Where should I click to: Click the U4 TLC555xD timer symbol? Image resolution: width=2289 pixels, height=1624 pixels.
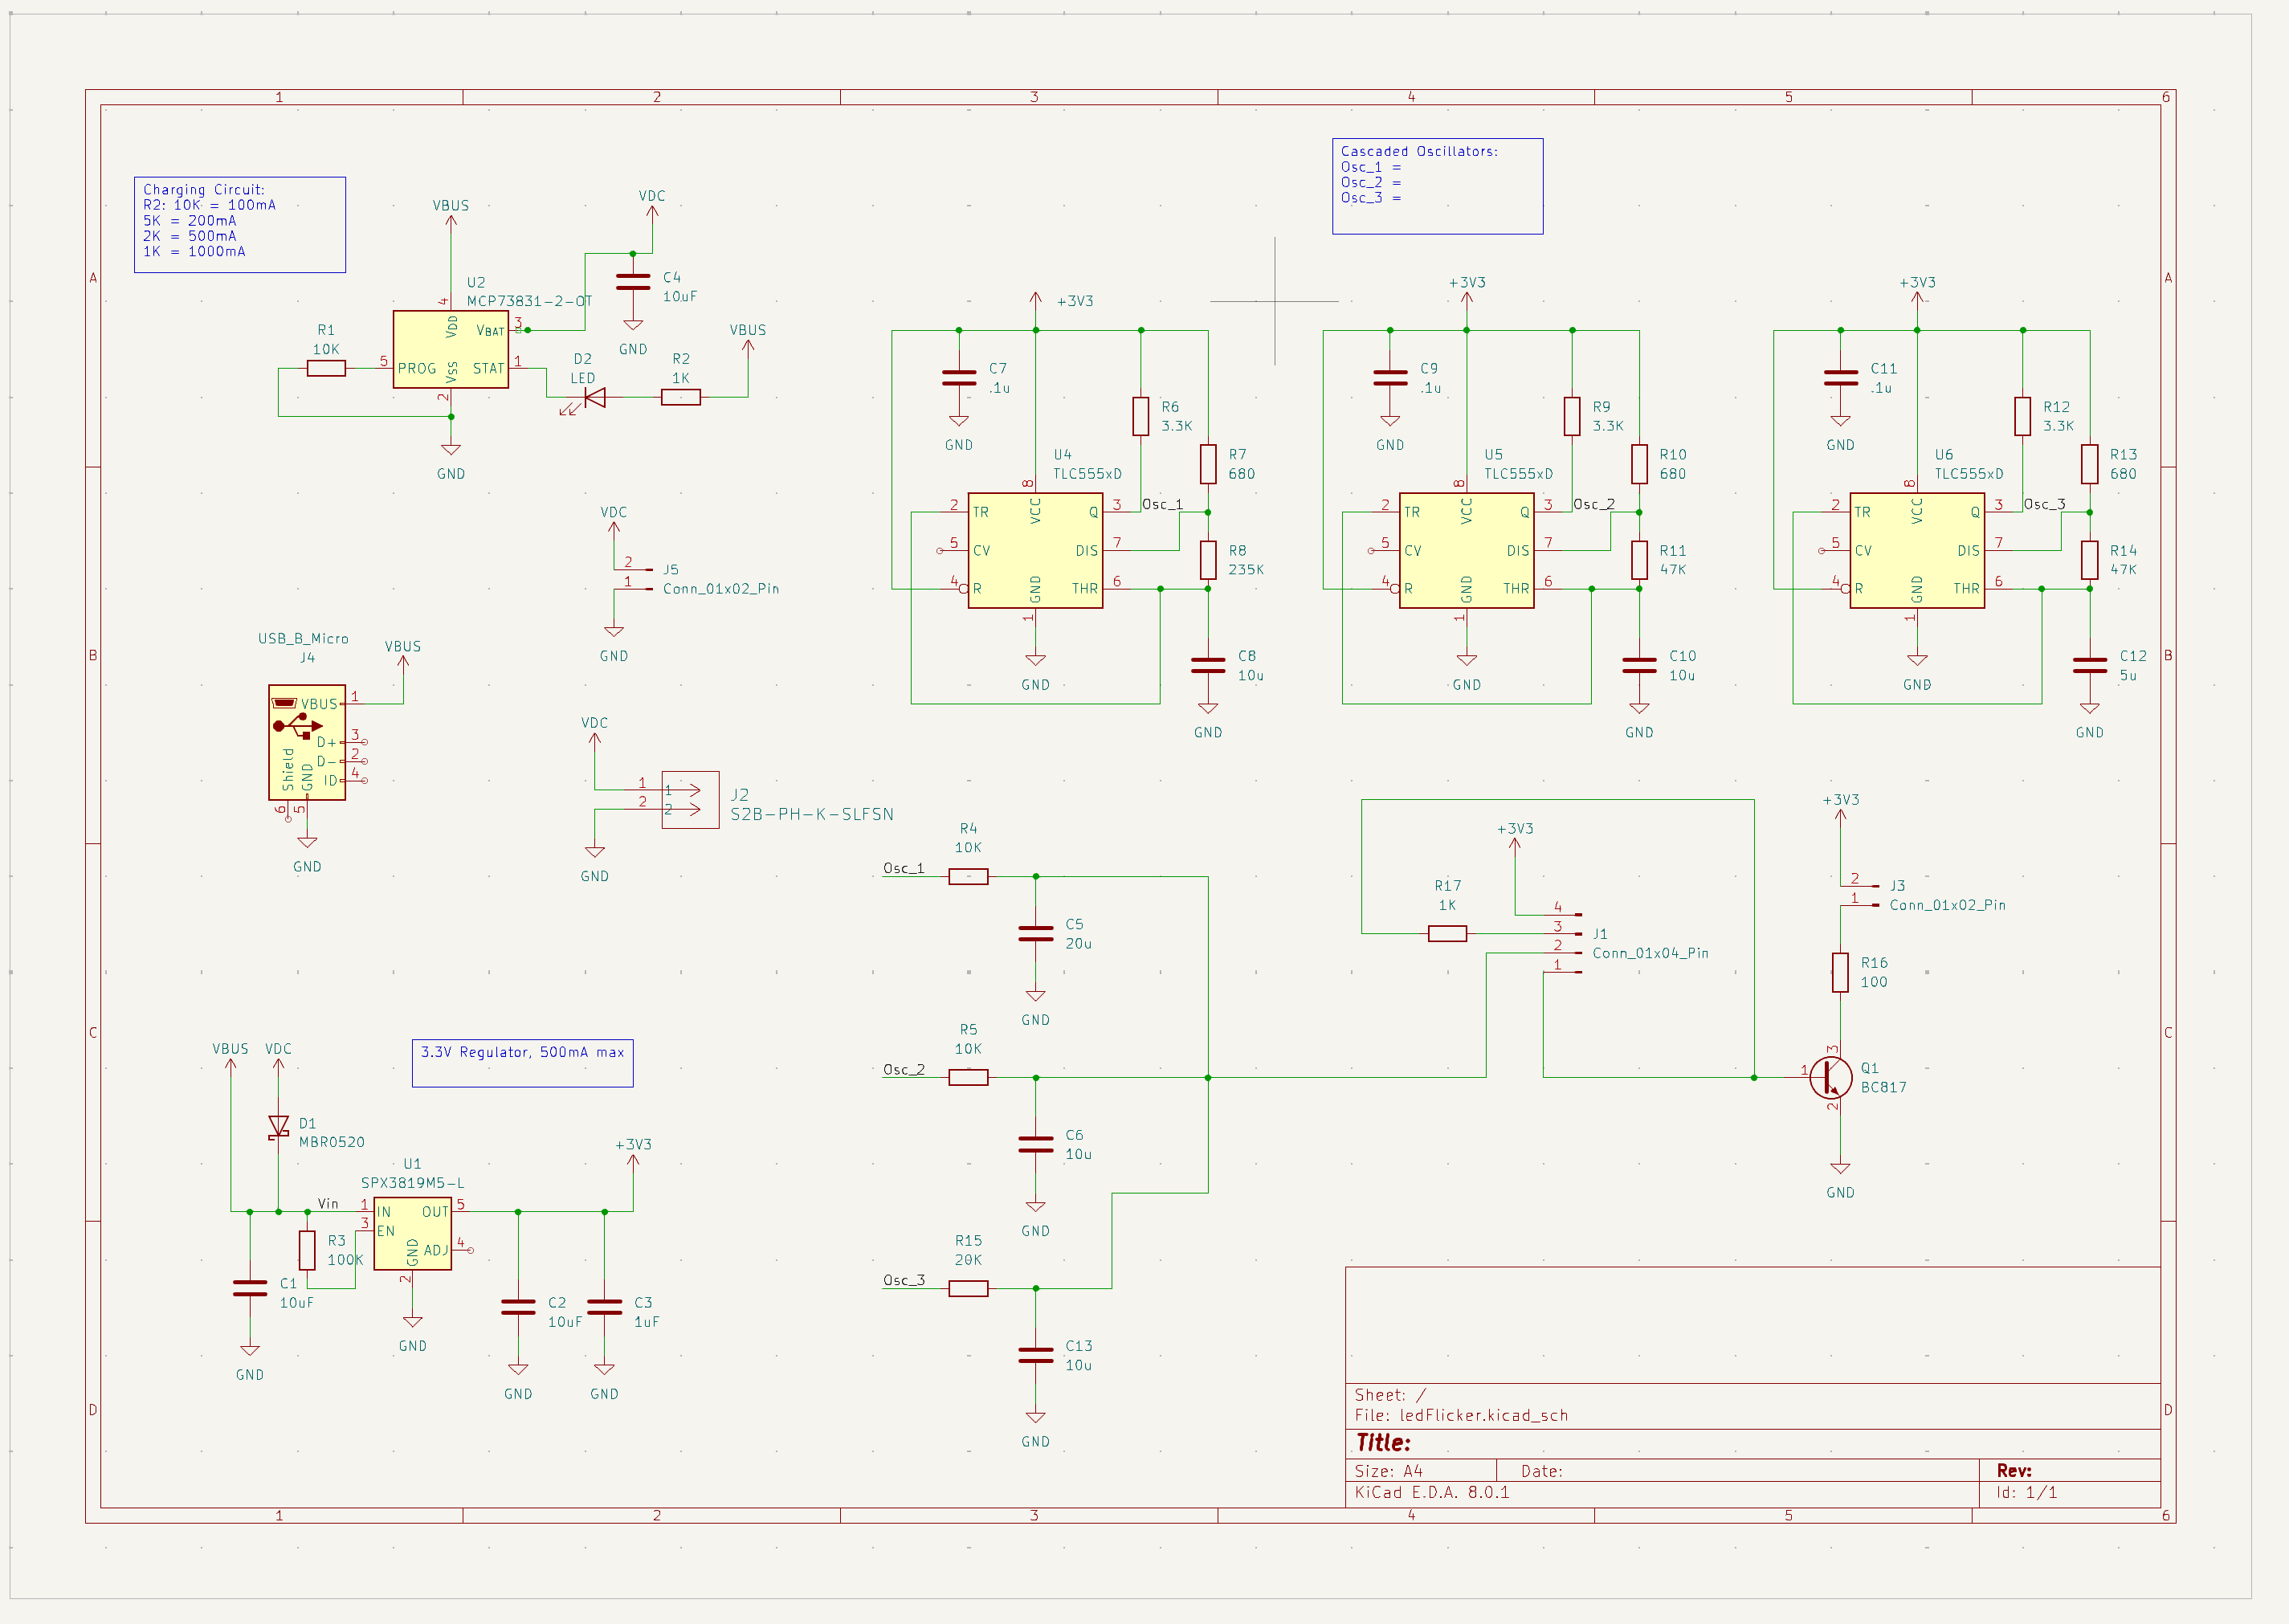point(1035,550)
